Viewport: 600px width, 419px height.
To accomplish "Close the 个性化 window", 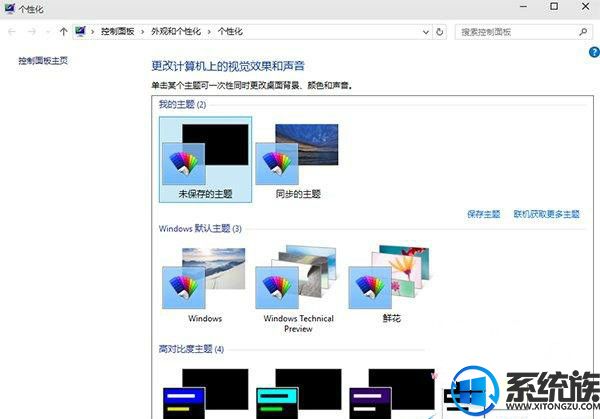I will 585,7.
